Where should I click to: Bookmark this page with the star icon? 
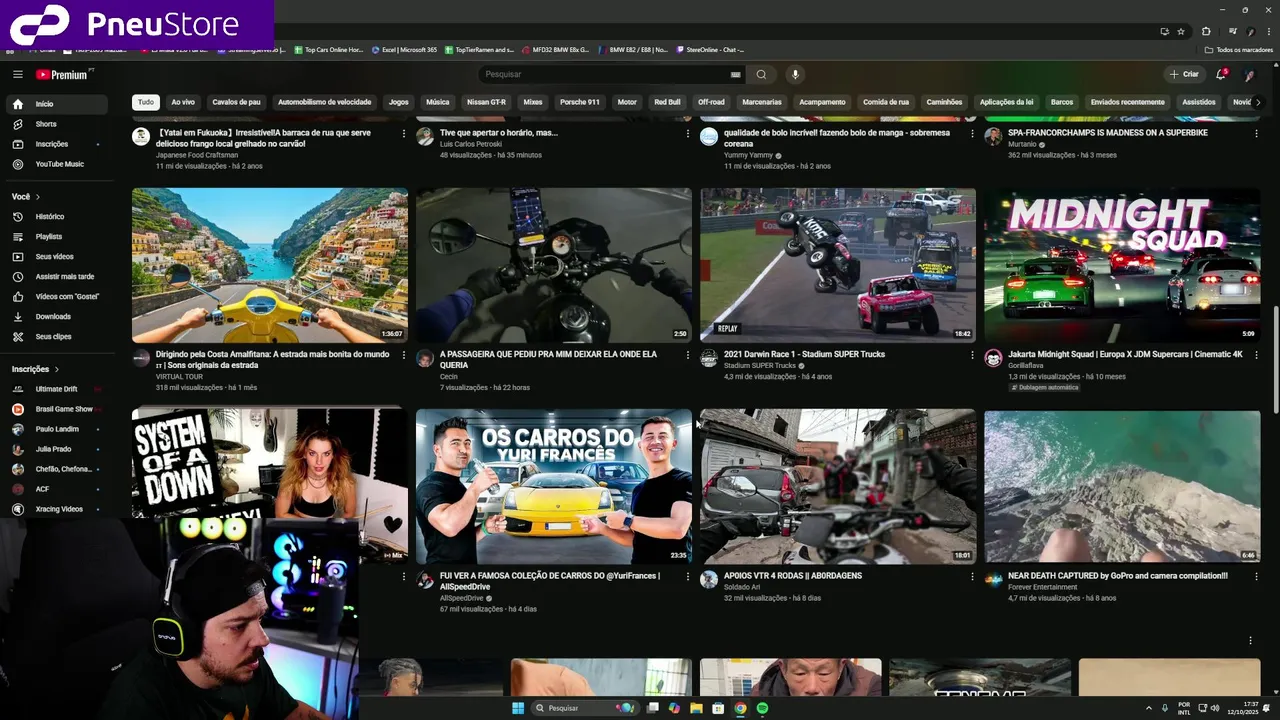click(1181, 31)
